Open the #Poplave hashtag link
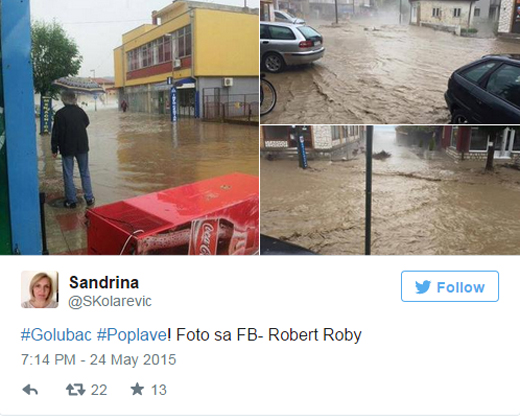 pyautogui.click(x=132, y=335)
